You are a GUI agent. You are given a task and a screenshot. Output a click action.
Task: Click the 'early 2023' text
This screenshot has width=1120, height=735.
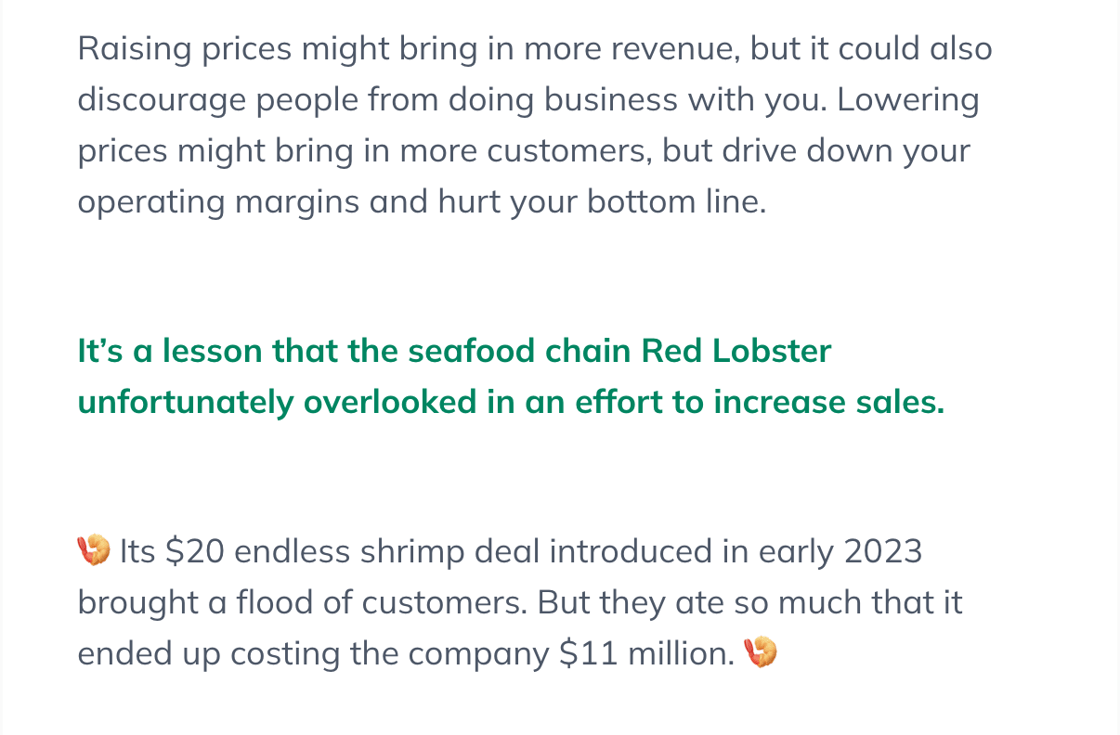tap(840, 551)
